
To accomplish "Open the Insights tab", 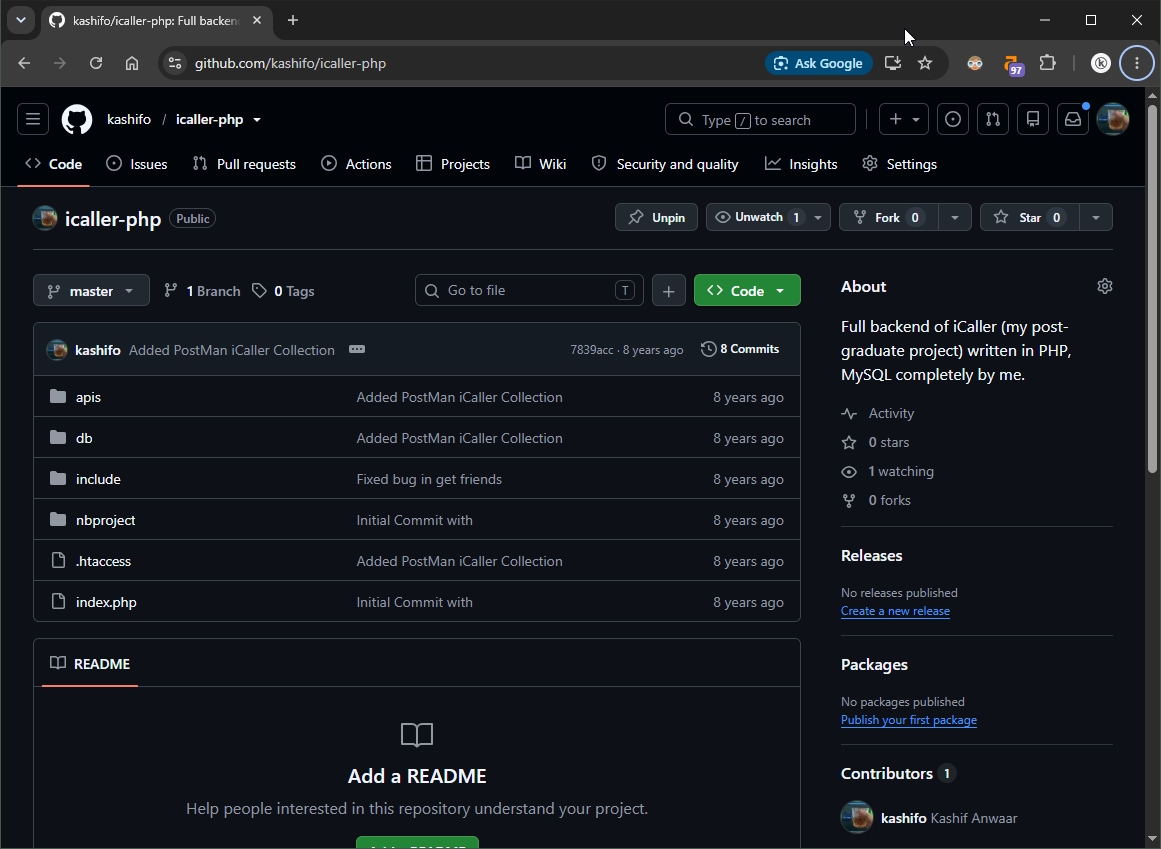I will pos(801,164).
